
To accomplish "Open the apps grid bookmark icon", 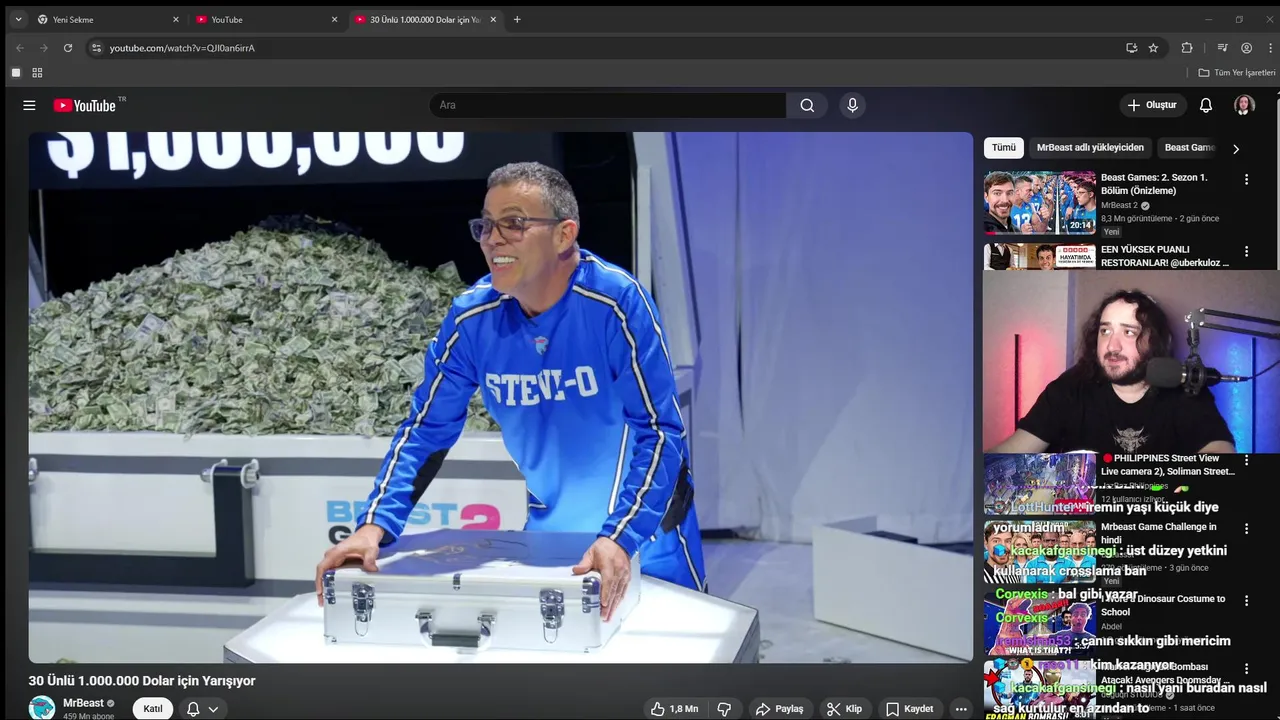I will click(x=37, y=73).
